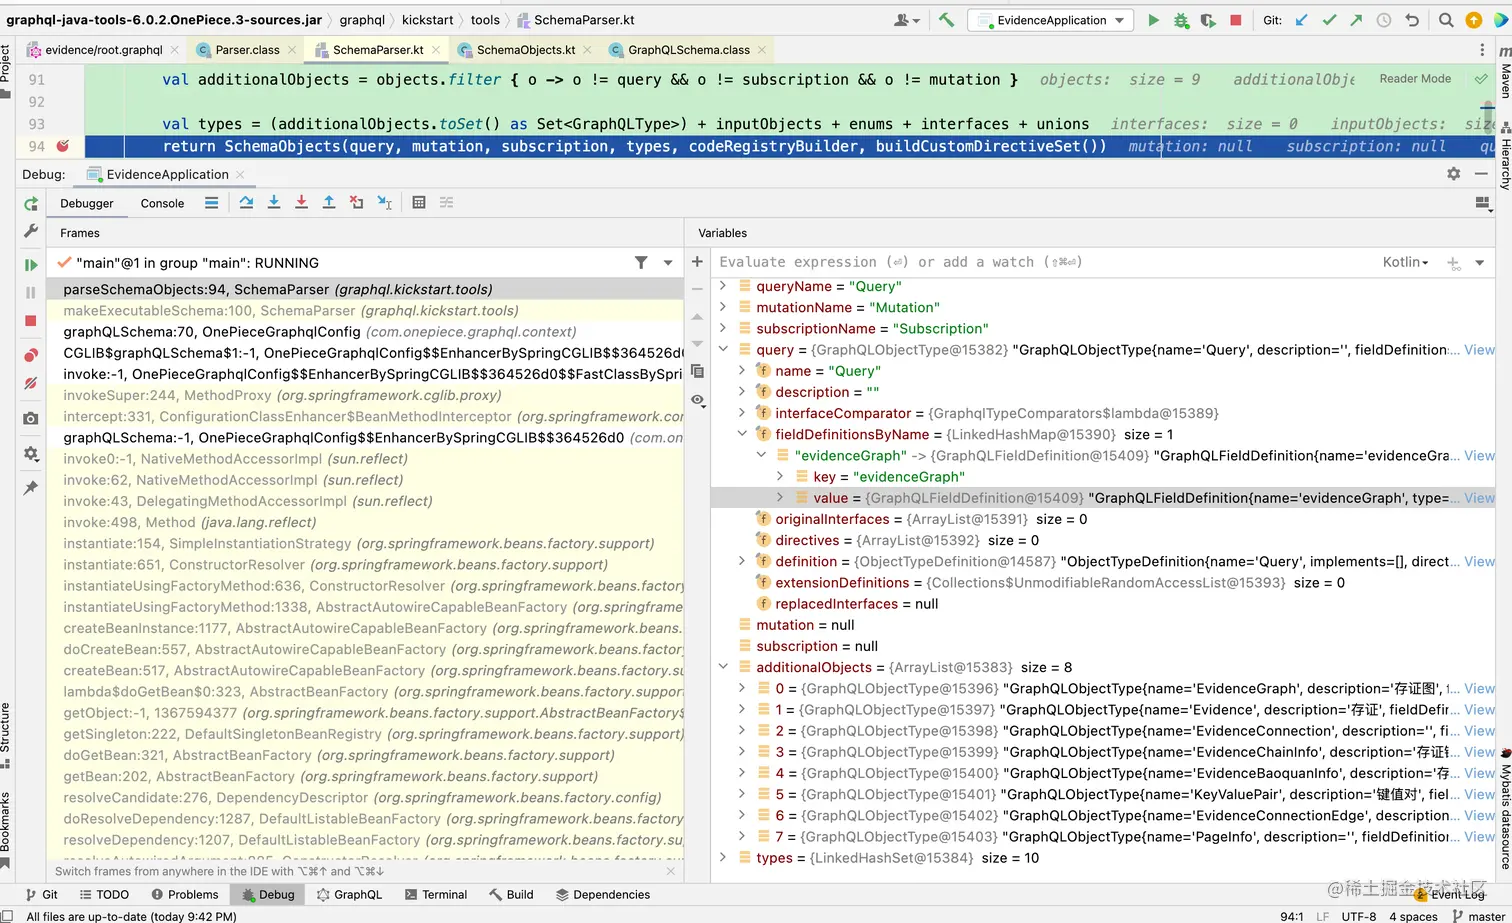Open the EvidenceApplication run configuration dropdown
The image size is (1512, 923).
[1051, 20]
